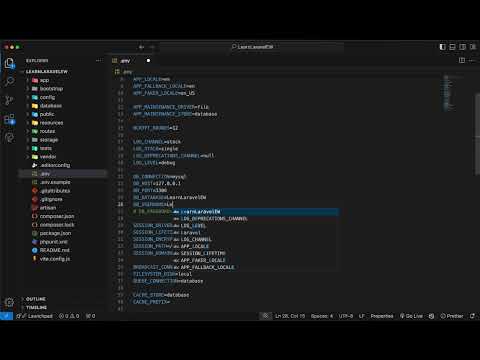Click status bar icon left of Ln 28

click(x=265, y=316)
